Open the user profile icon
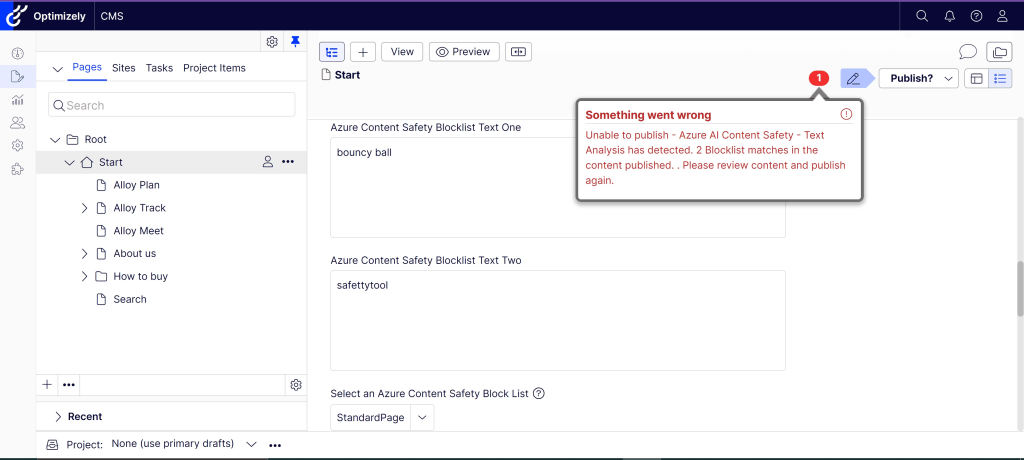The height and width of the screenshot is (460, 1024). coord(1003,16)
